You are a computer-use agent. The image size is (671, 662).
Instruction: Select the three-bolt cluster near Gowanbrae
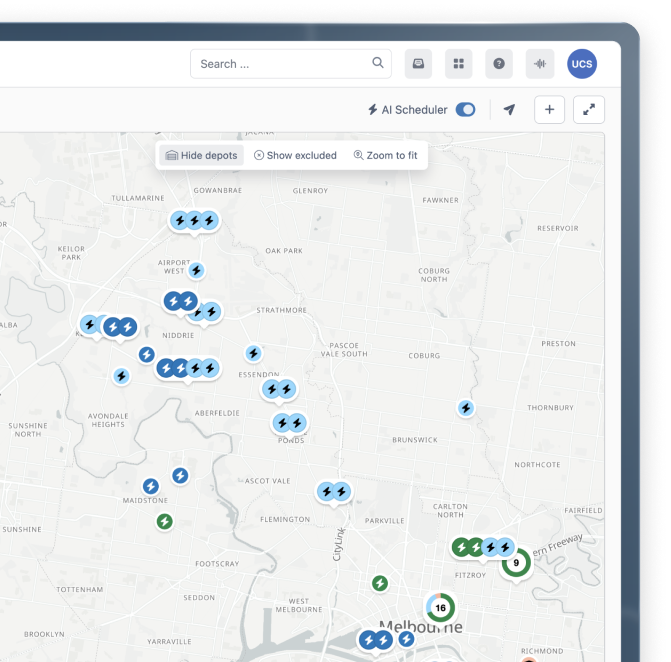194,221
